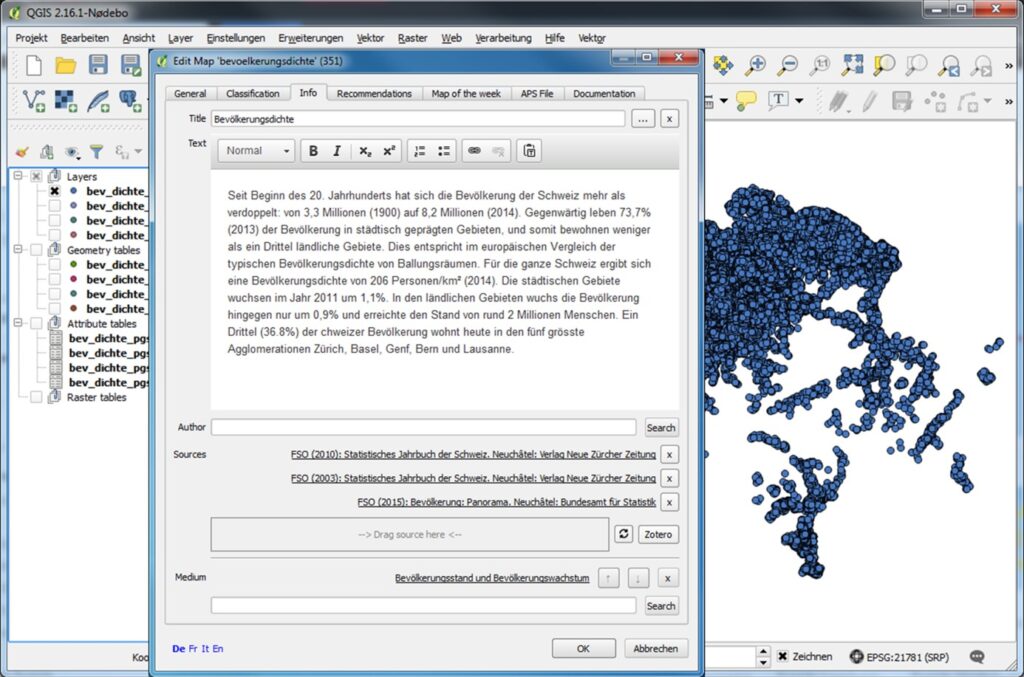1024x677 pixels.
Task: Enable the Geometry tables group checkbox
Action: pyautogui.click(x=36, y=250)
